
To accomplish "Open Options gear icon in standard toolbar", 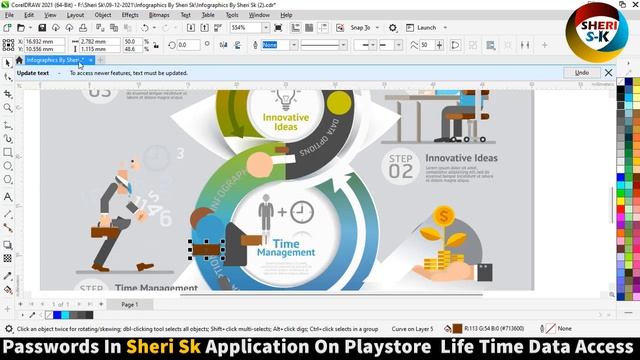I will pyautogui.click(x=393, y=28).
